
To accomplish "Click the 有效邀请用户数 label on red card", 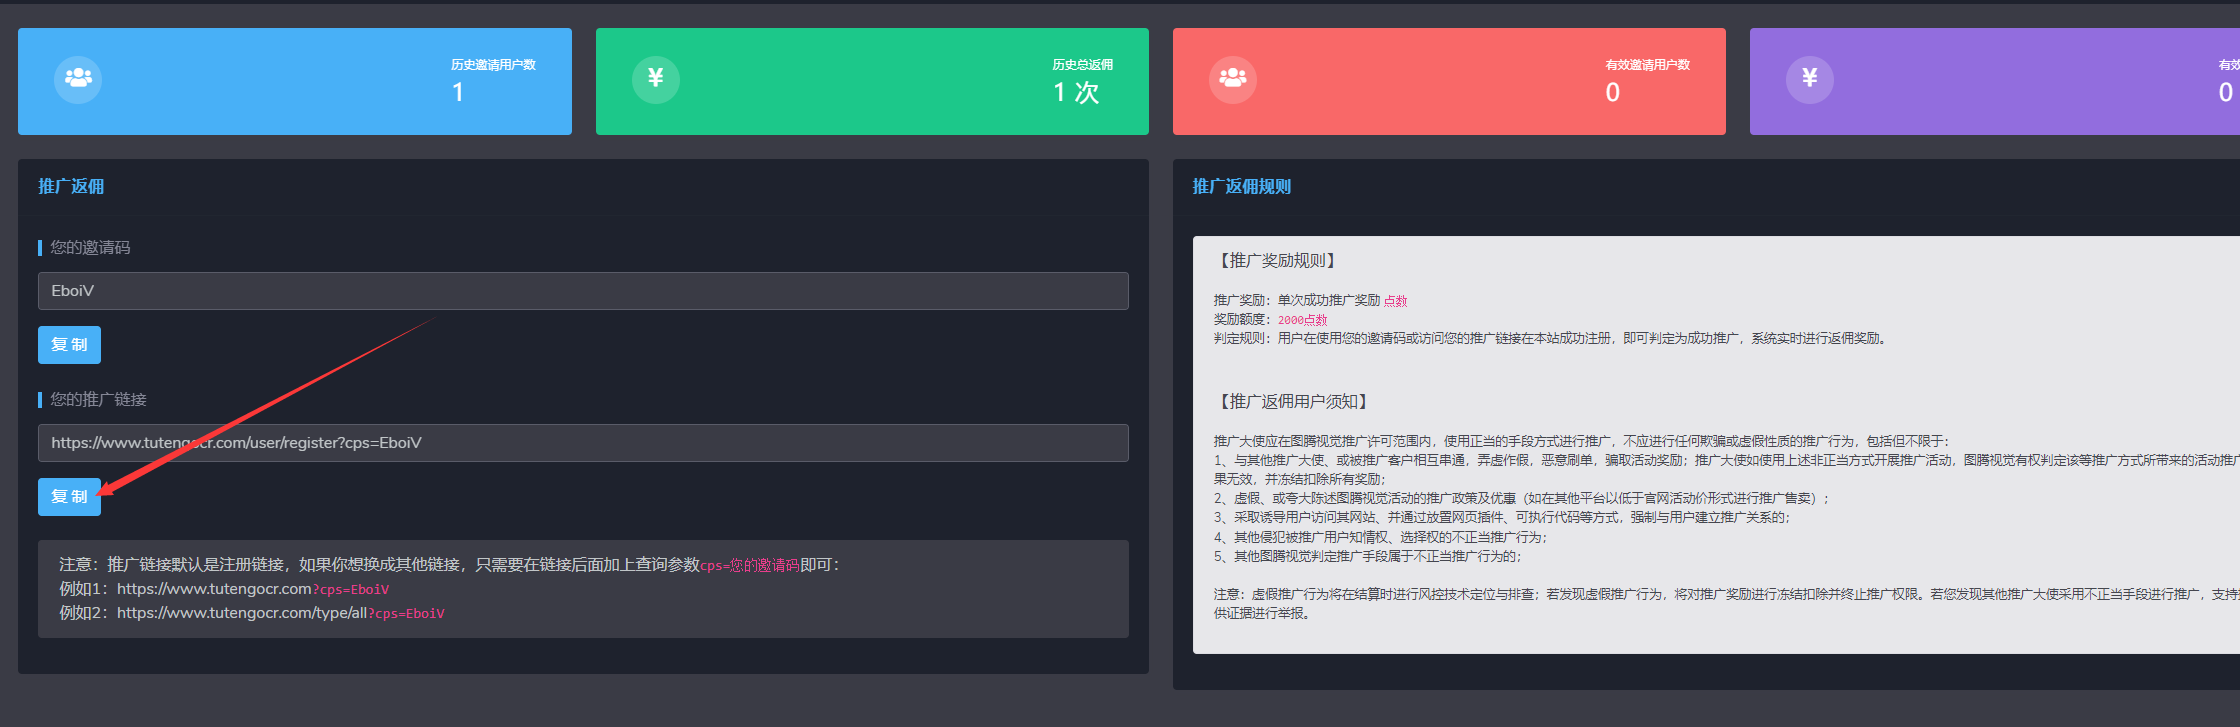I will tap(1648, 65).
